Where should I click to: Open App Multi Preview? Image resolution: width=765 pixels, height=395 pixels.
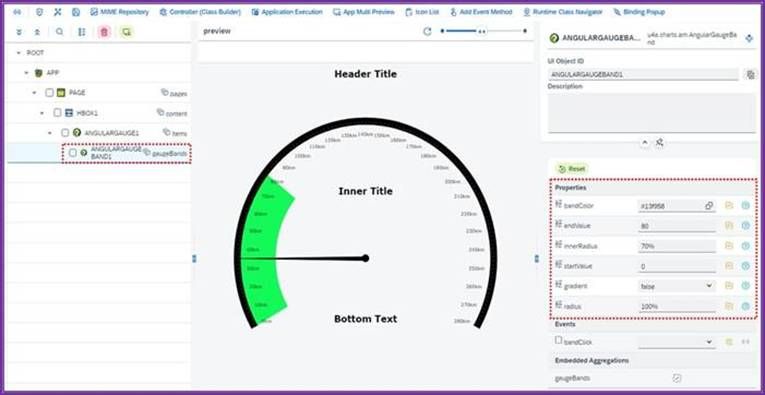click(x=363, y=12)
